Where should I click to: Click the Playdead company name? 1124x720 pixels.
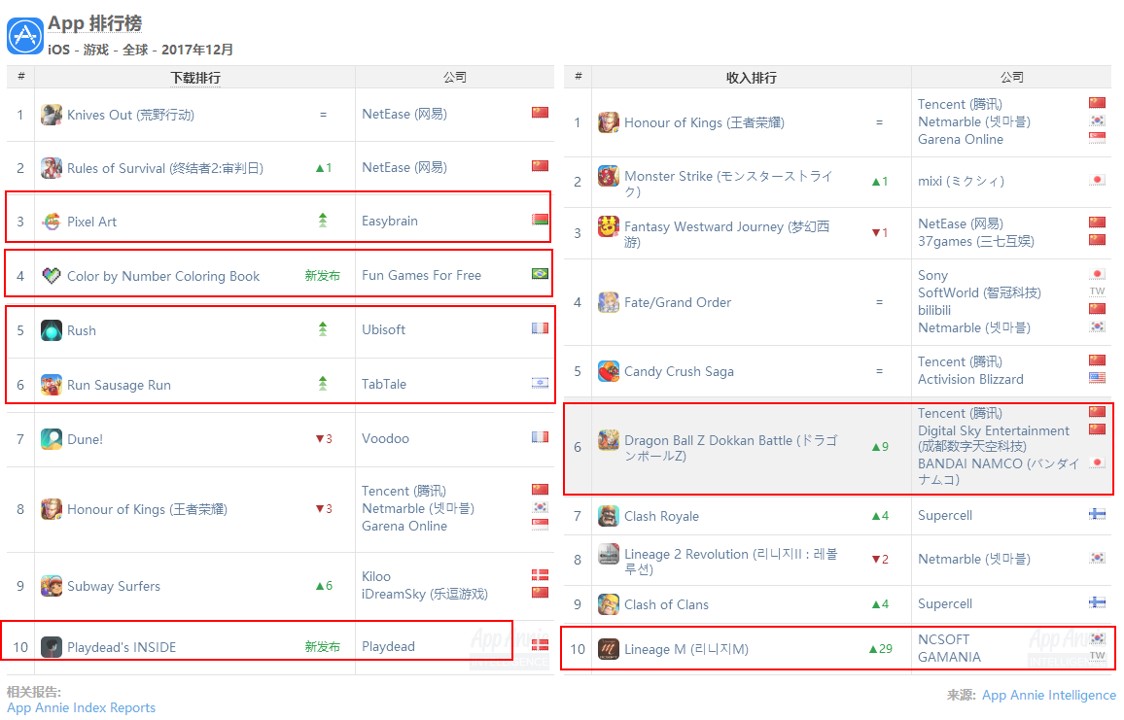point(388,646)
